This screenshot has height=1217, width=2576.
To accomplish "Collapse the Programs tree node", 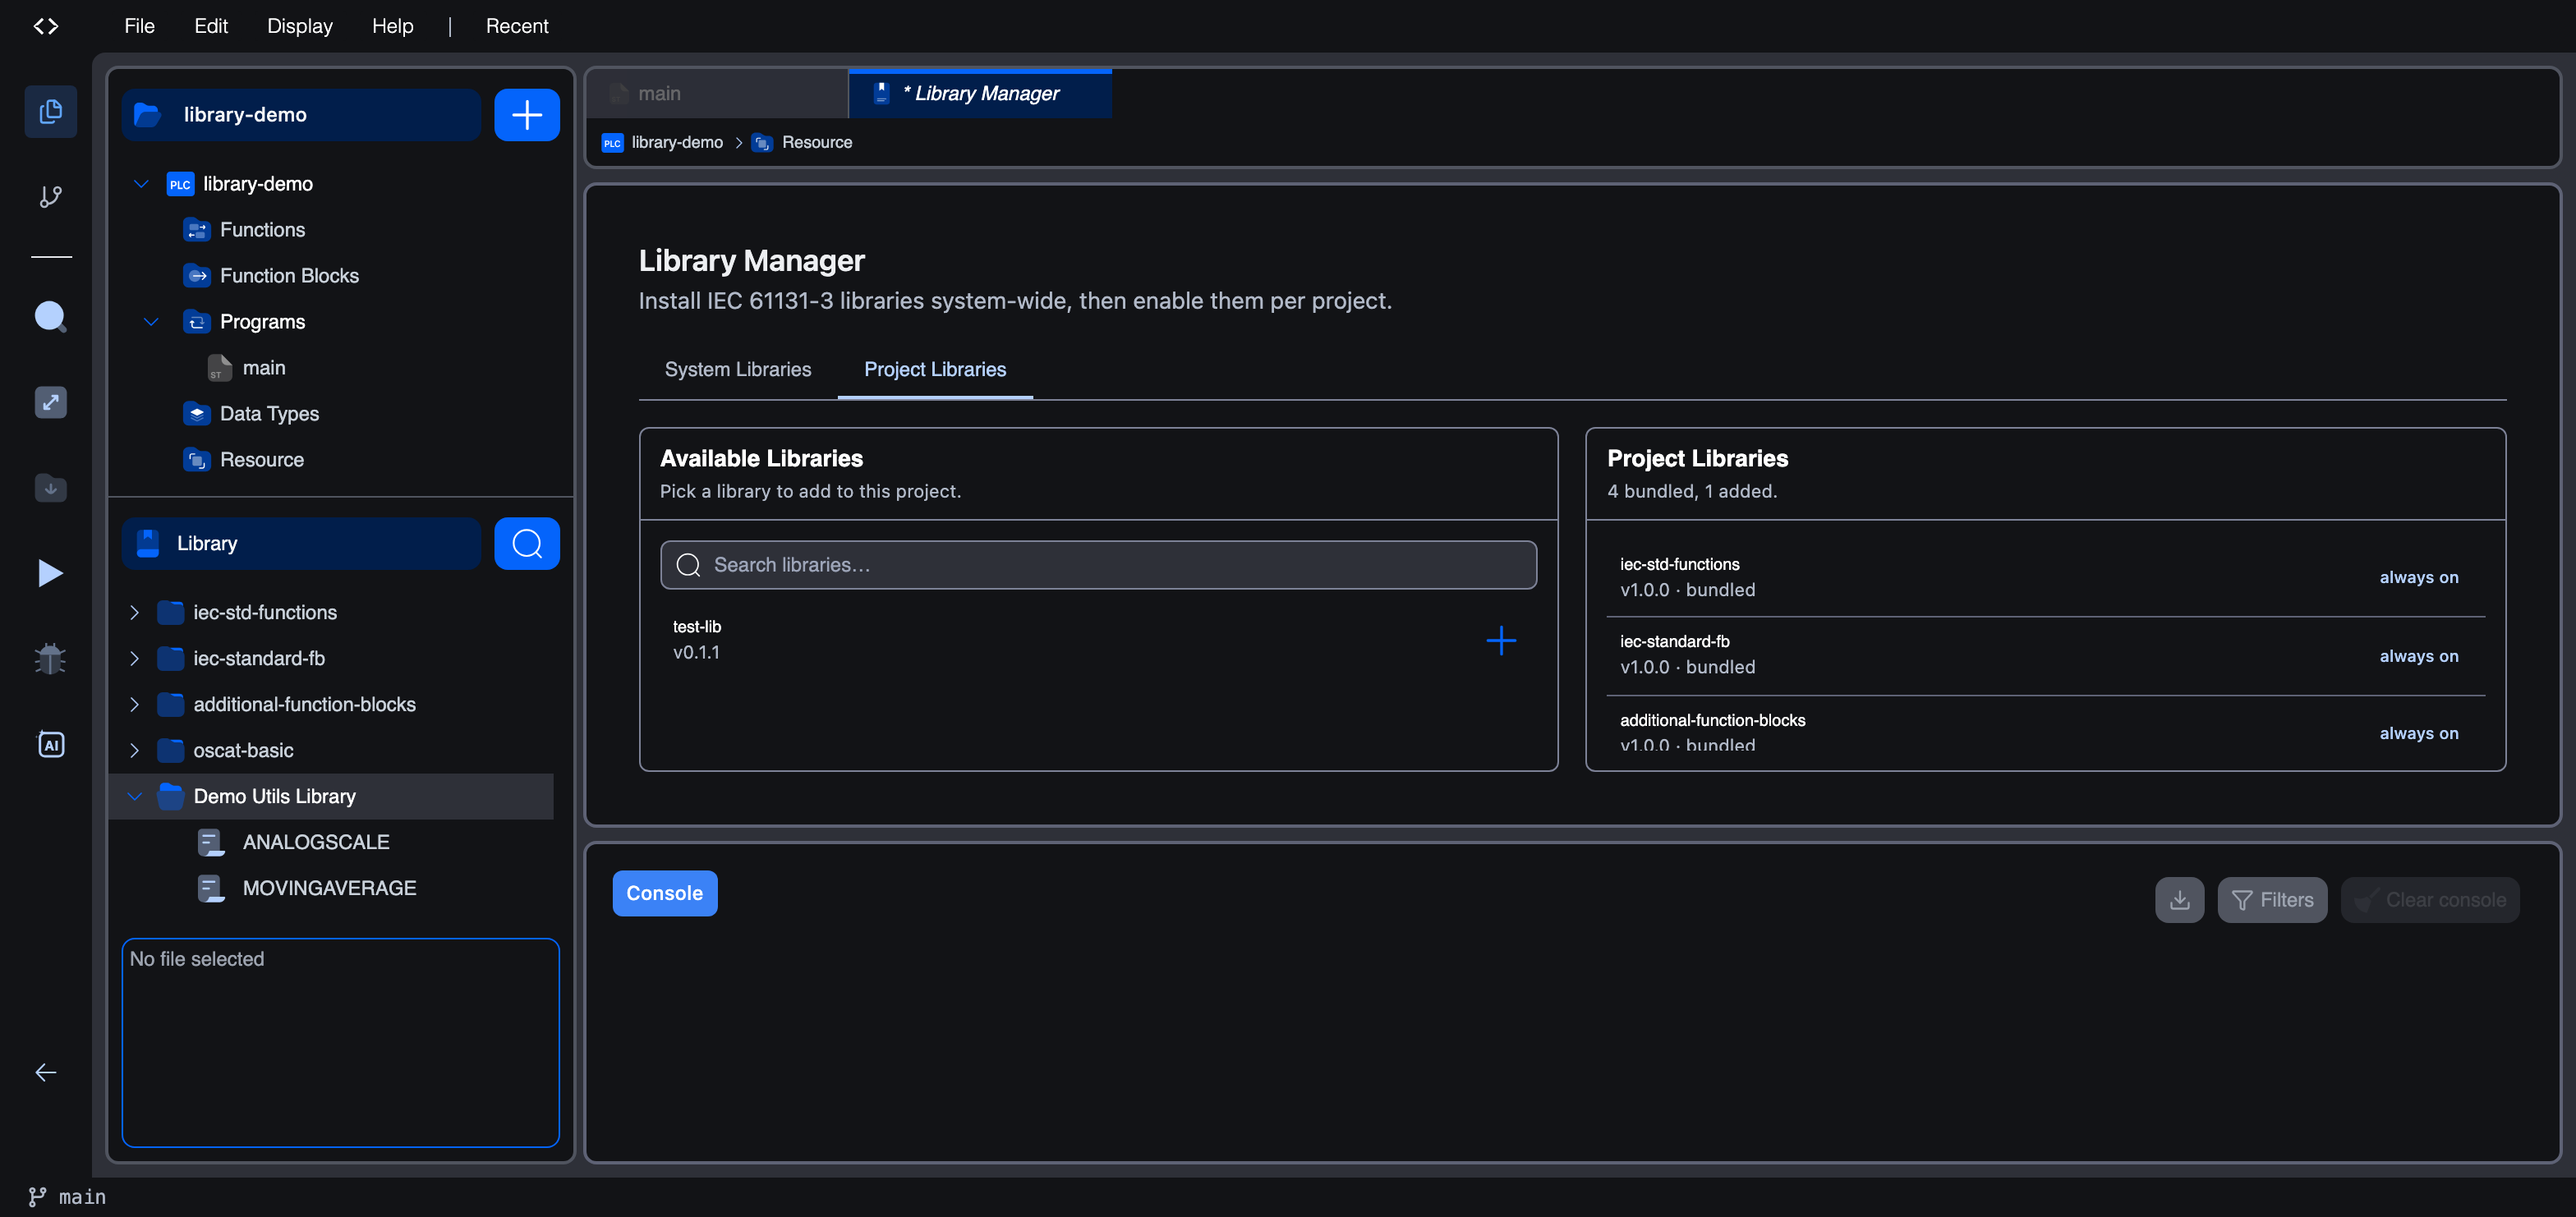I will click(151, 322).
